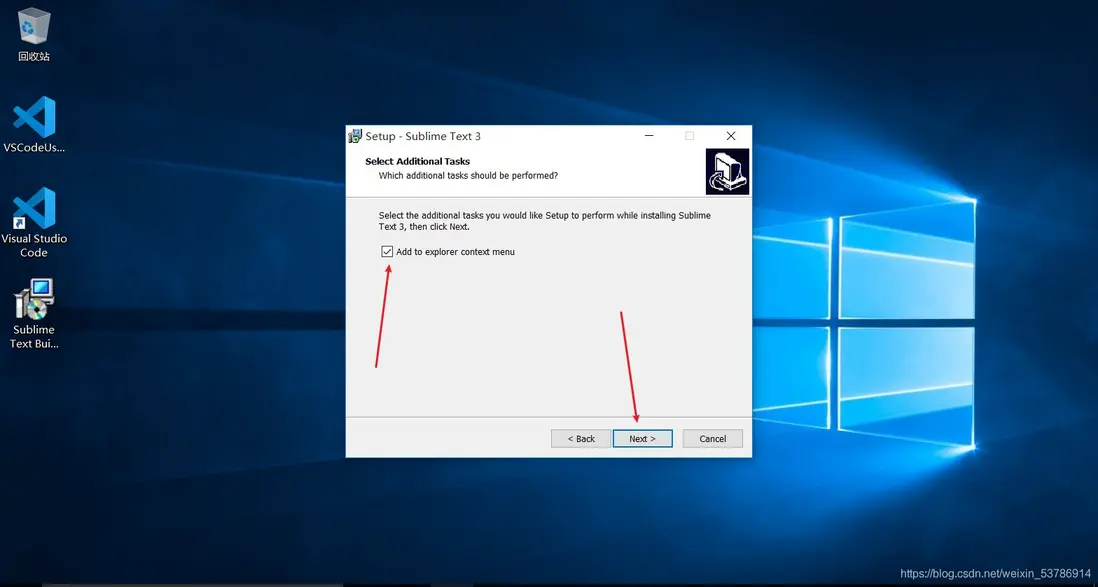Screen dimensions: 1098x587
Task: Click the Select Additional Tasks heading
Action: [x=417, y=161]
